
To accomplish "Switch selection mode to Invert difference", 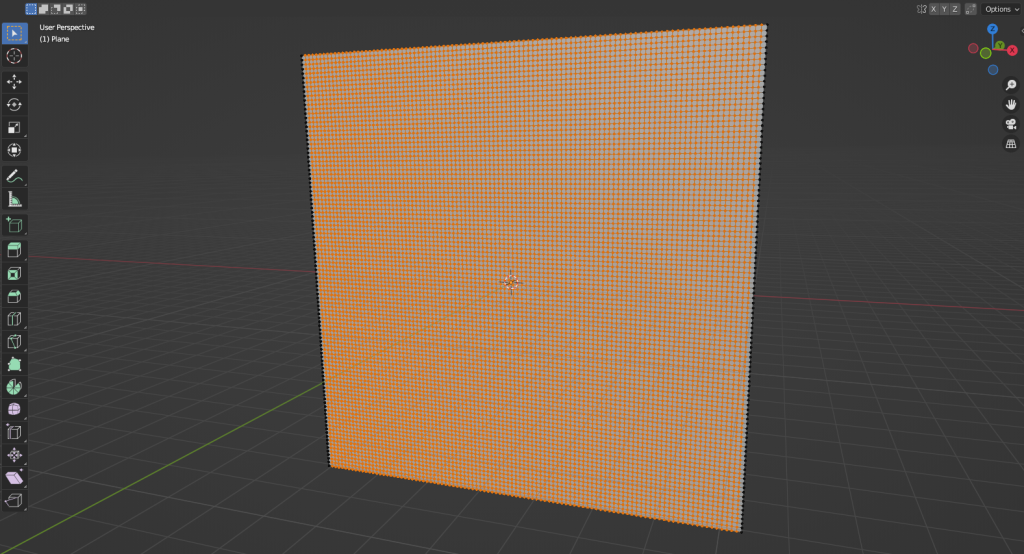I will tap(68, 9).
